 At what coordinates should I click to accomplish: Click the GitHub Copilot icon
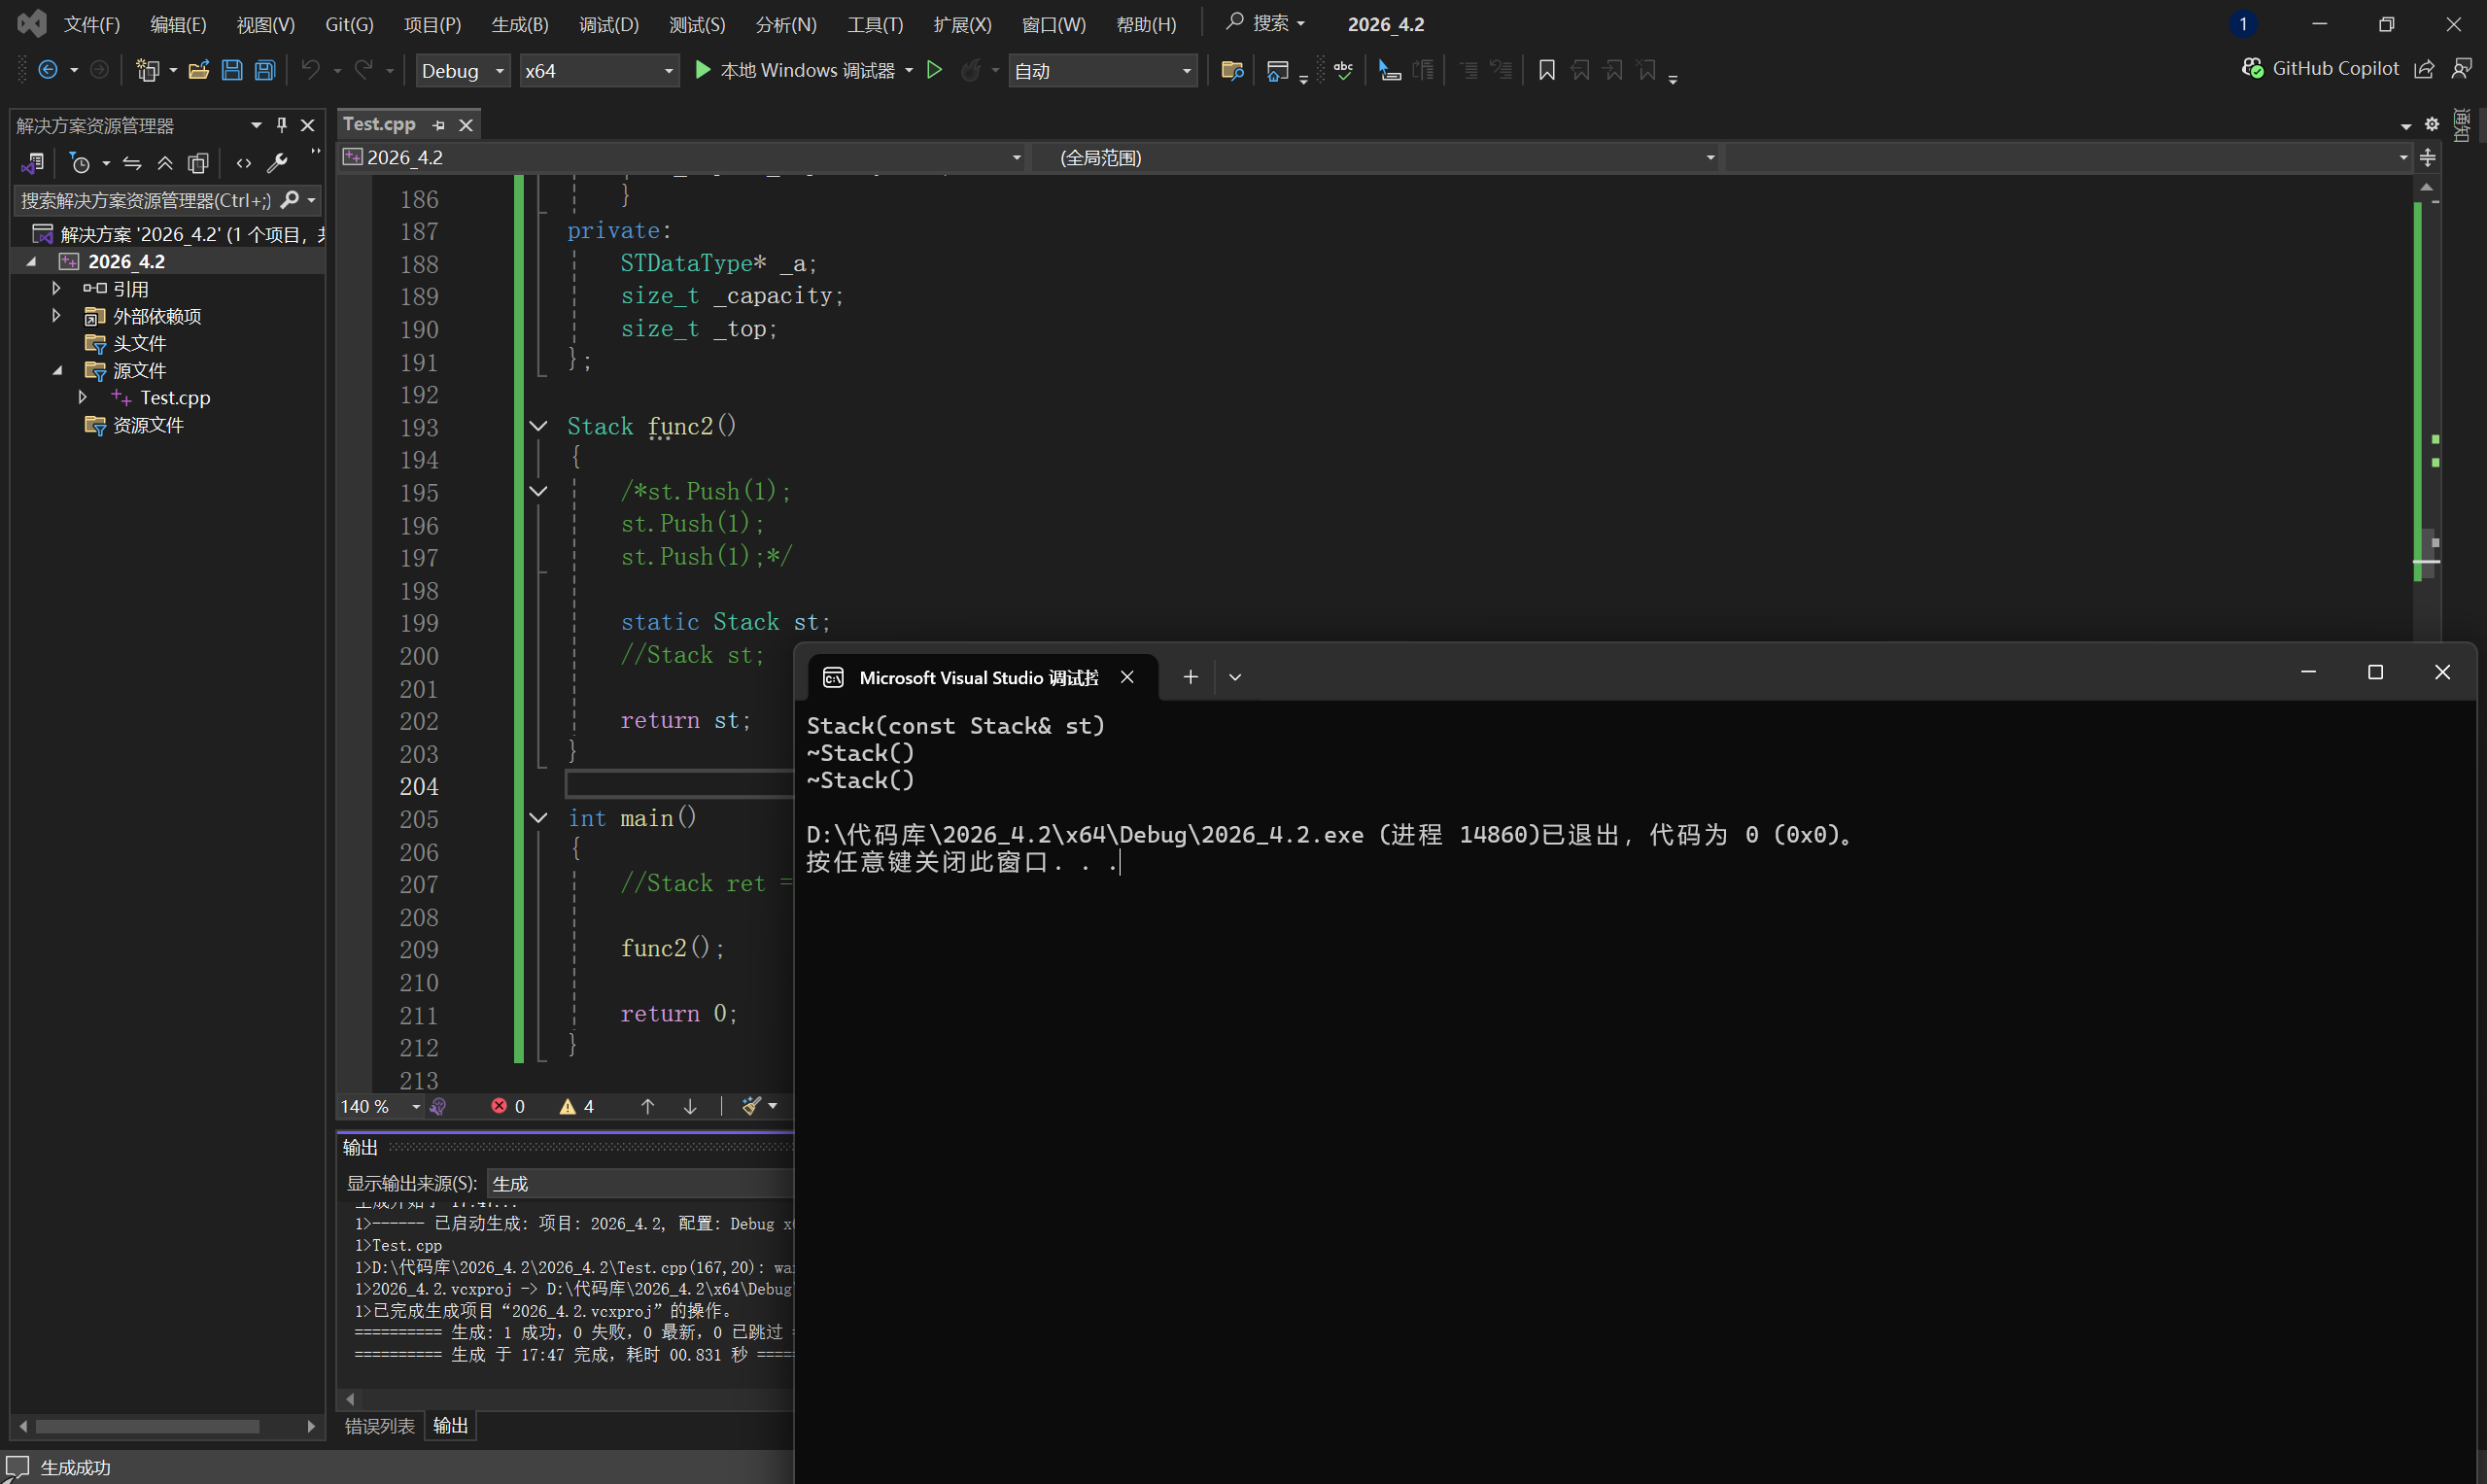tap(2252, 68)
